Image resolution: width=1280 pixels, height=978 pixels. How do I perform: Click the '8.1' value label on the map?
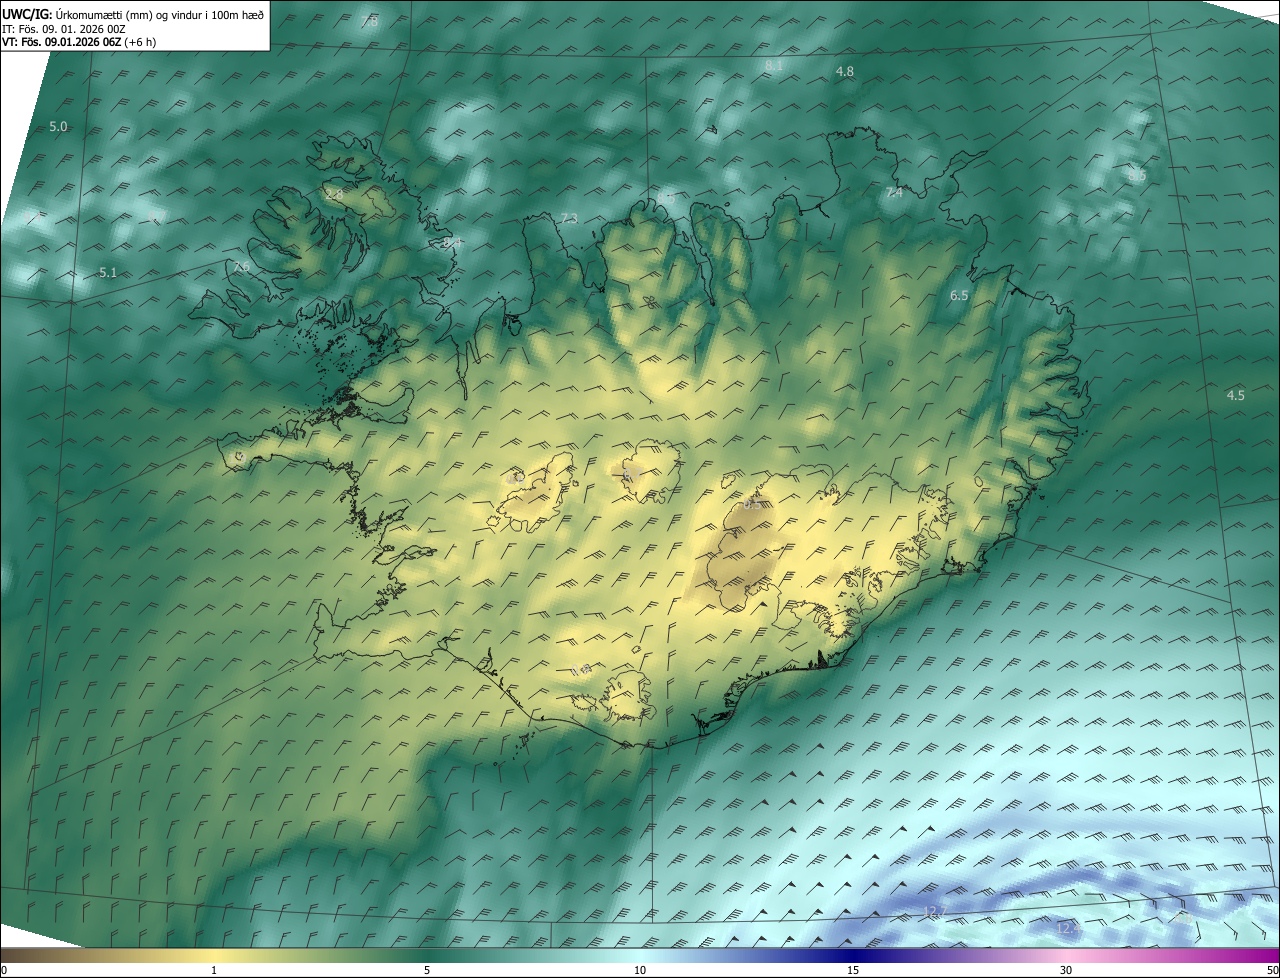tap(774, 65)
